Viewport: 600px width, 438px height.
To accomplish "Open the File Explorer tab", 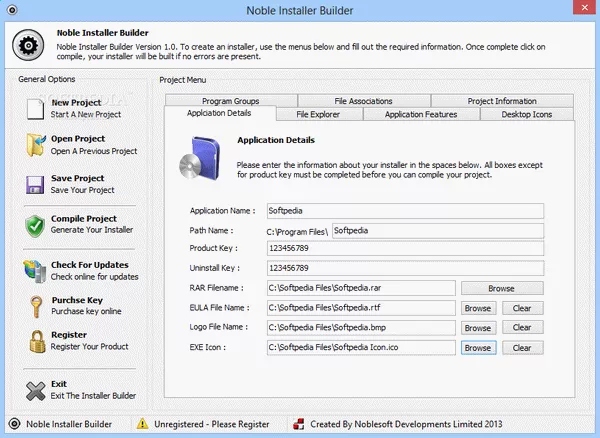I will (x=318, y=114).
